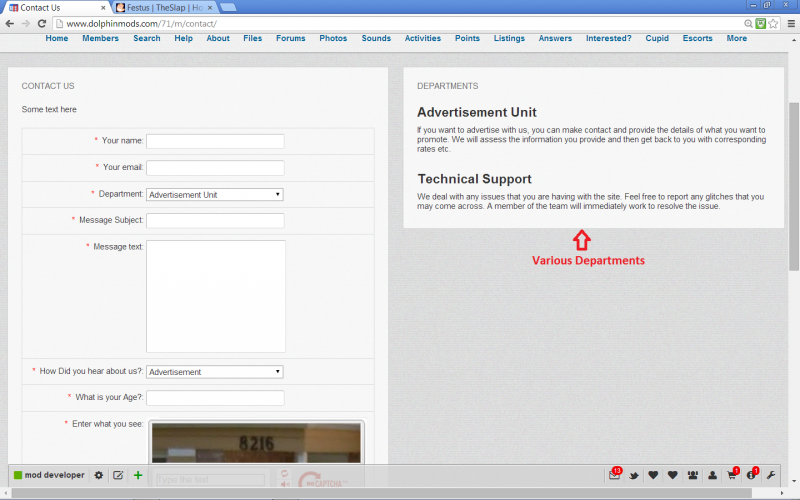Click the DEPARTMENTS panel title
800x500 pixels.
tap(447, 86)
